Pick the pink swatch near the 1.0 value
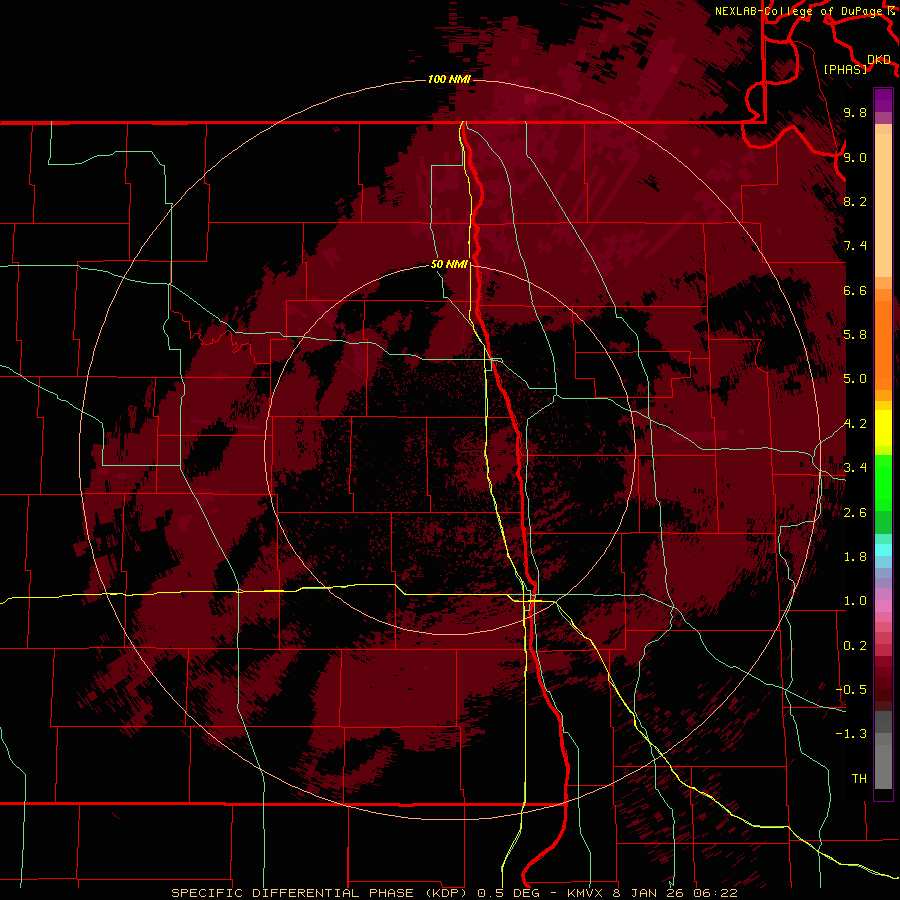The height and width of the screenshot is (900, 900). (x=883, y=606)
